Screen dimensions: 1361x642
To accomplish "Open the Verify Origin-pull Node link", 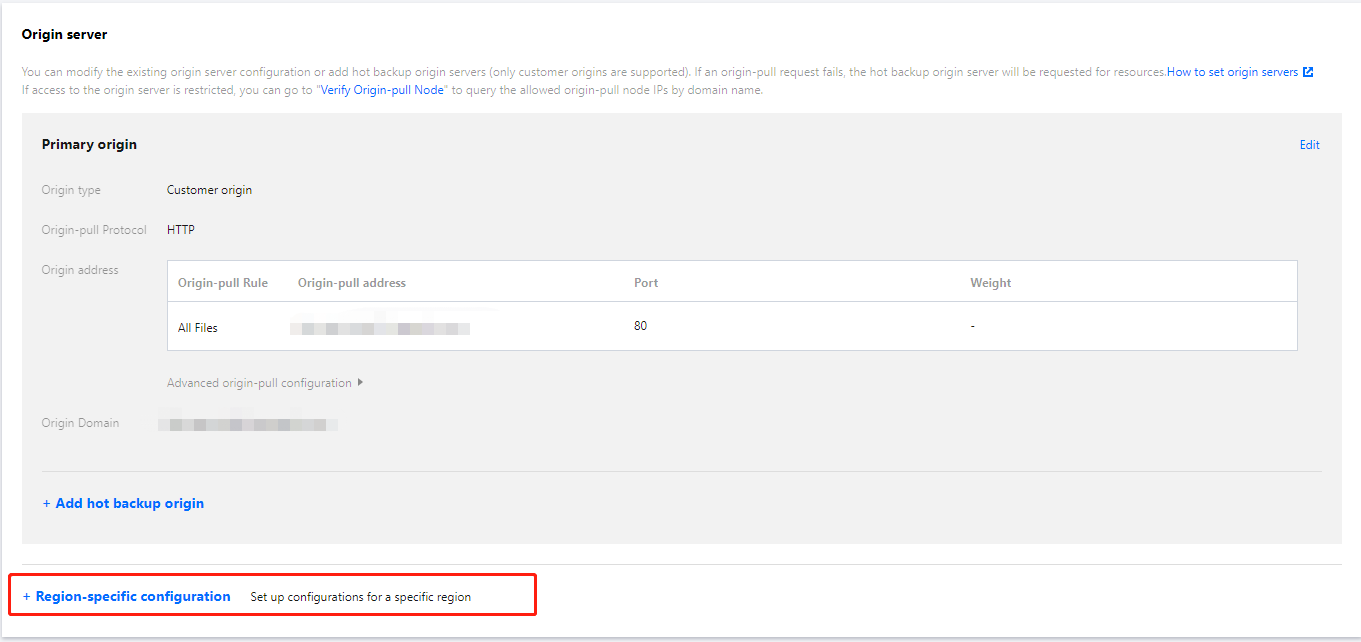I will (x=381, y=90).
